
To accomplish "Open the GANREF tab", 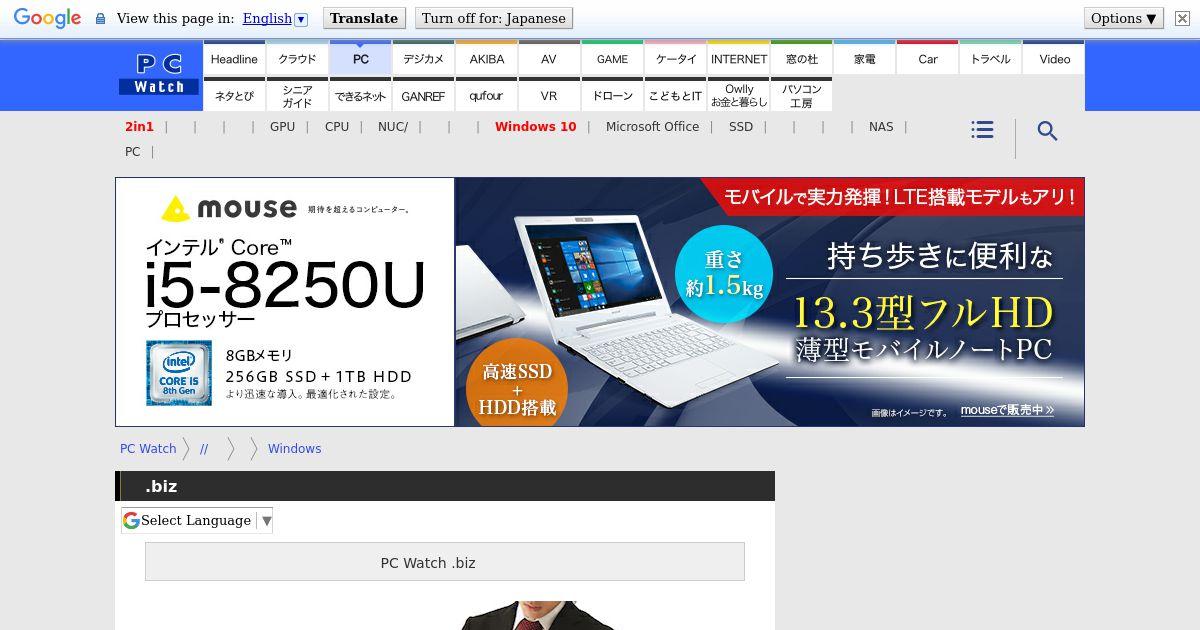I will click(x=423, y=95).
